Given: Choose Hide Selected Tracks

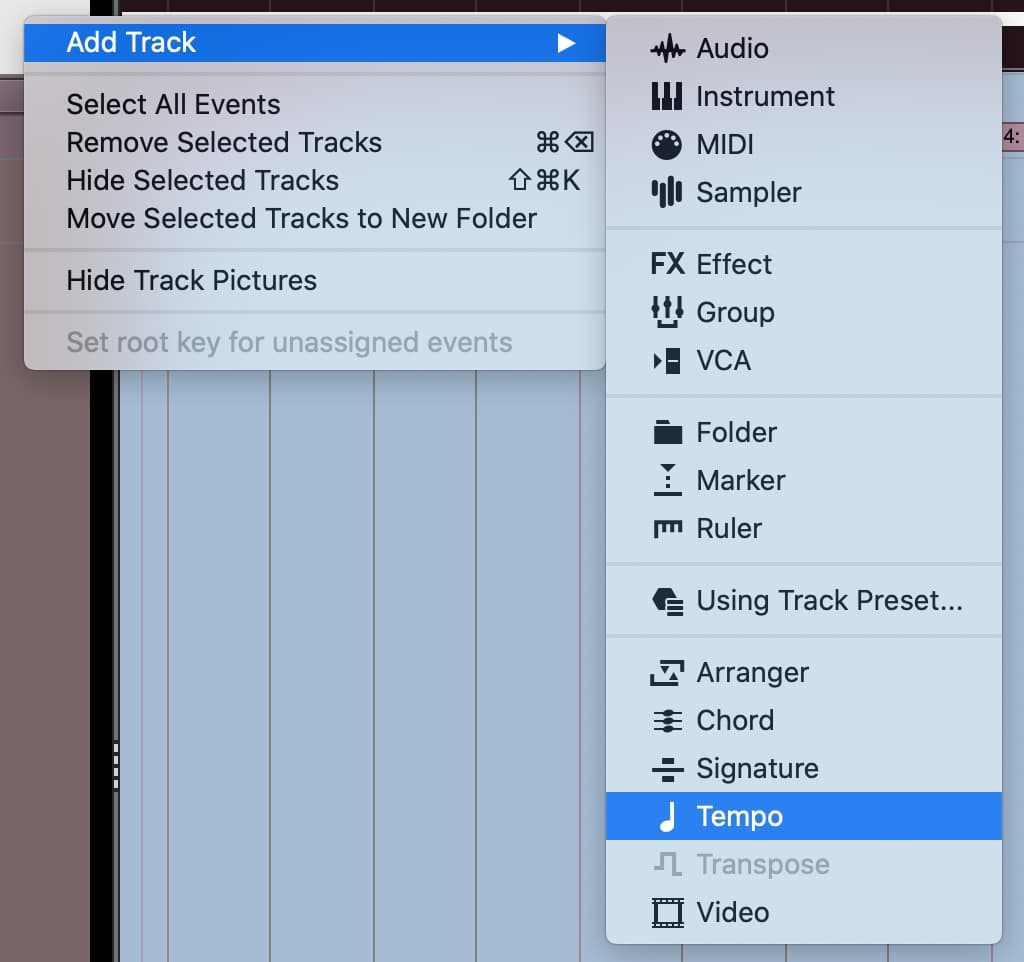Looking at the screenshot, I should tap(203, 180).
